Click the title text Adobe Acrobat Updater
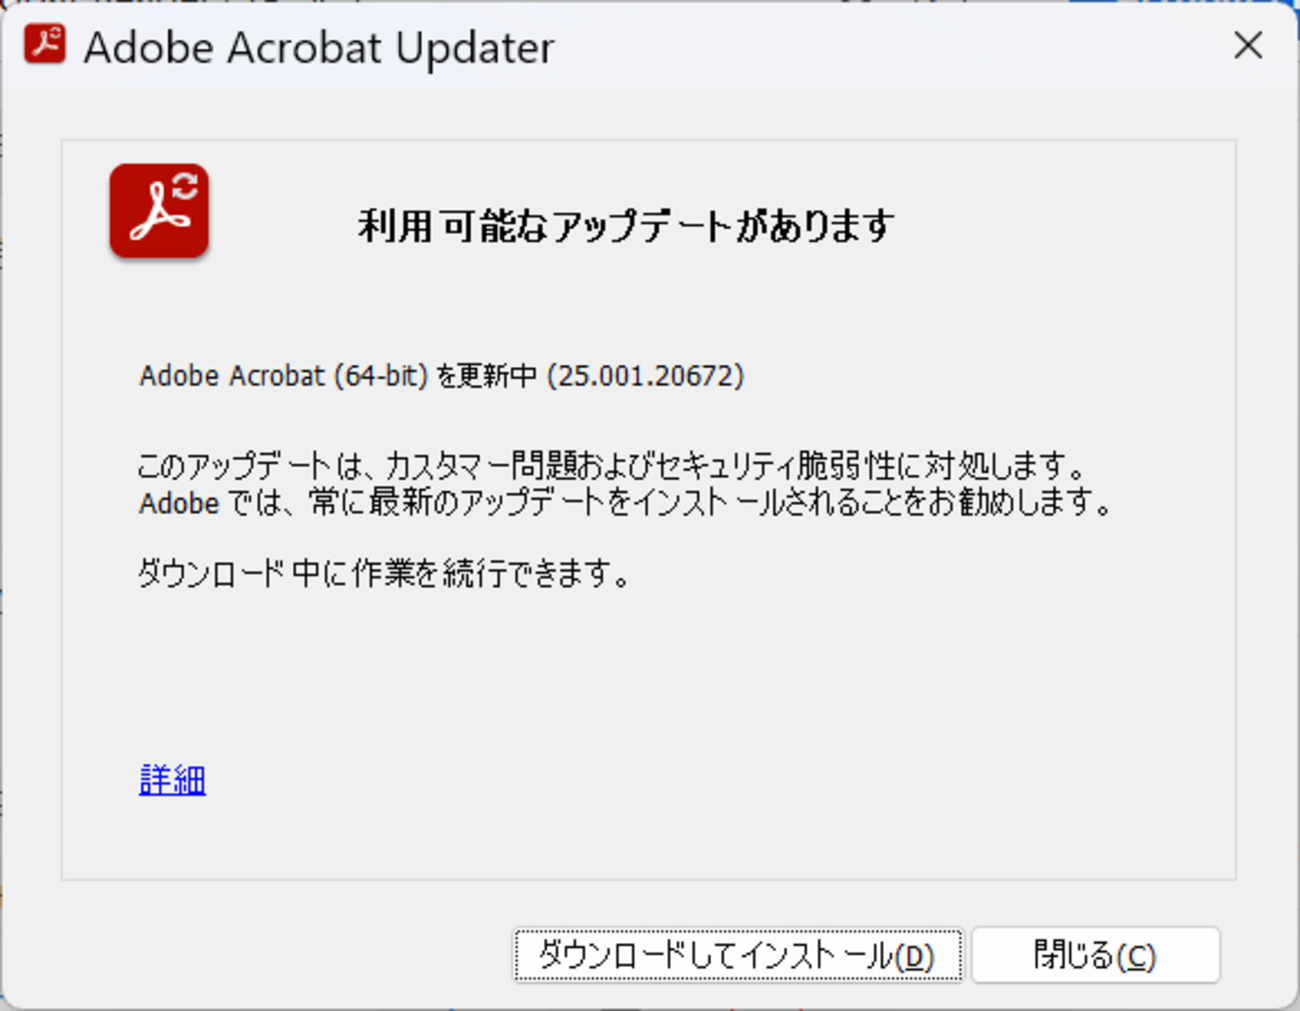Viewport: 1300px width, 1011px height. tap(320, 47)
